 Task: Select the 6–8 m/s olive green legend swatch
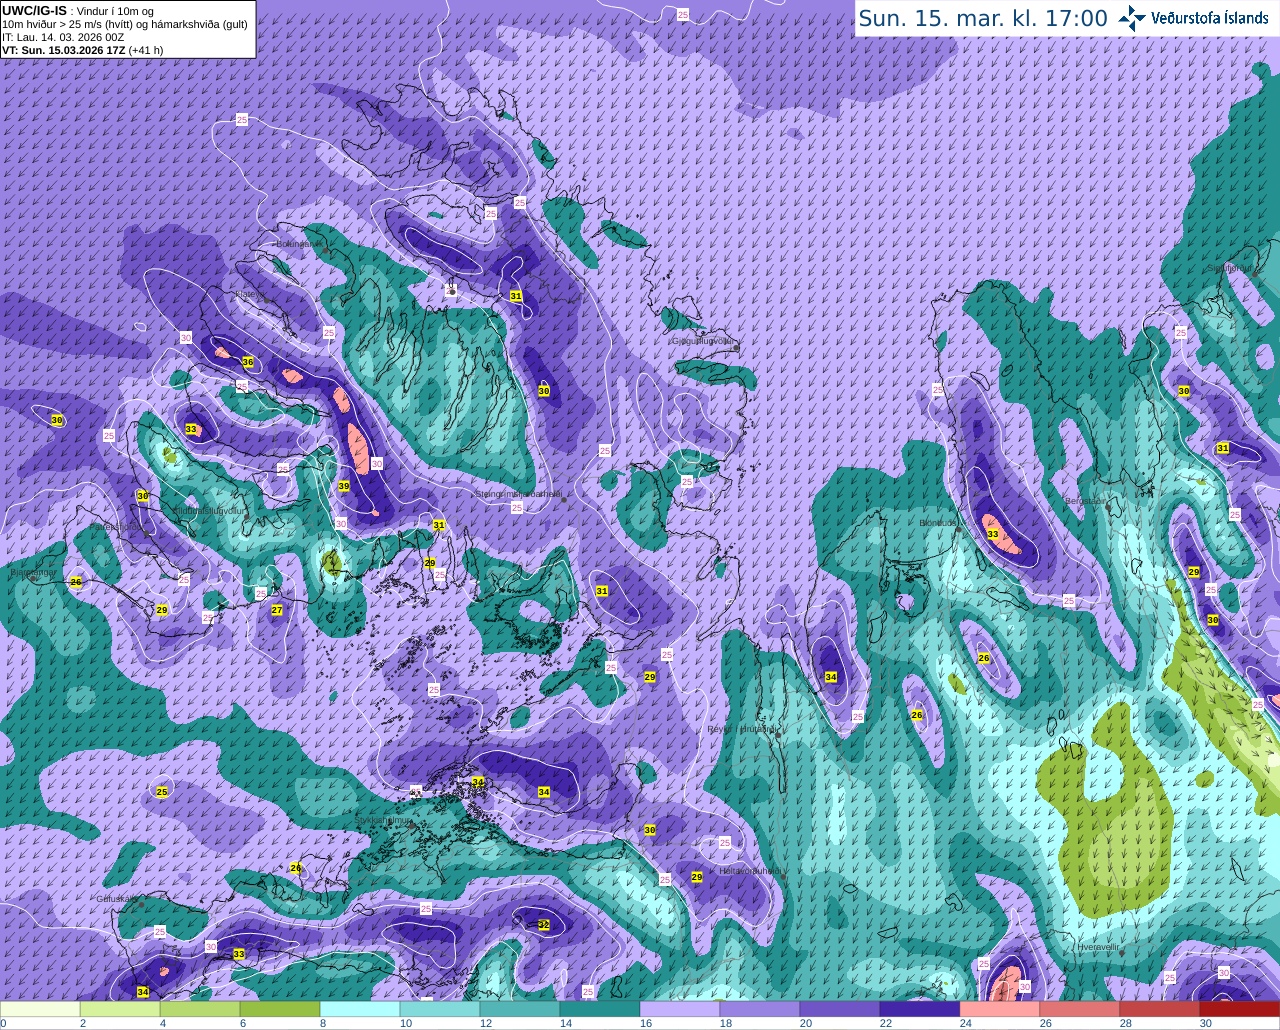tap(281, 1009)
